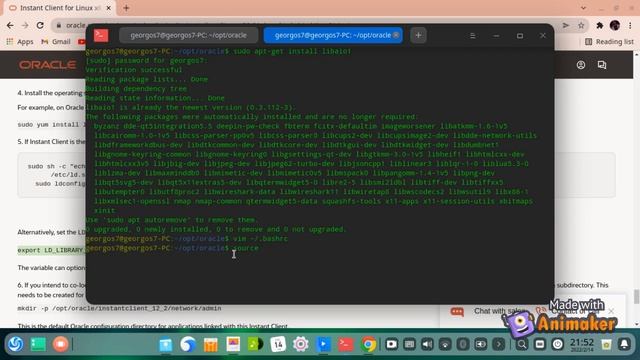
Task: Click Chrome's forward button
Action: point(25,25)
